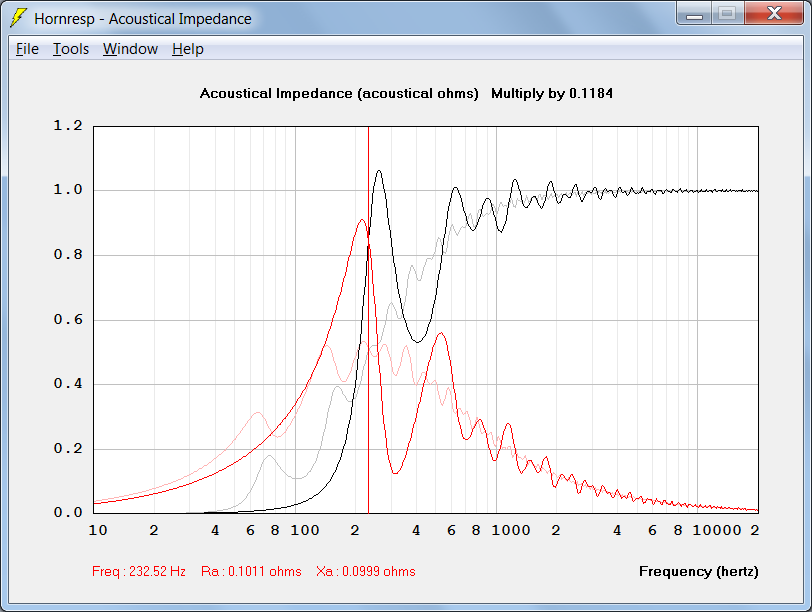
Task: Open the Tools menu
Action: [71, 49]
